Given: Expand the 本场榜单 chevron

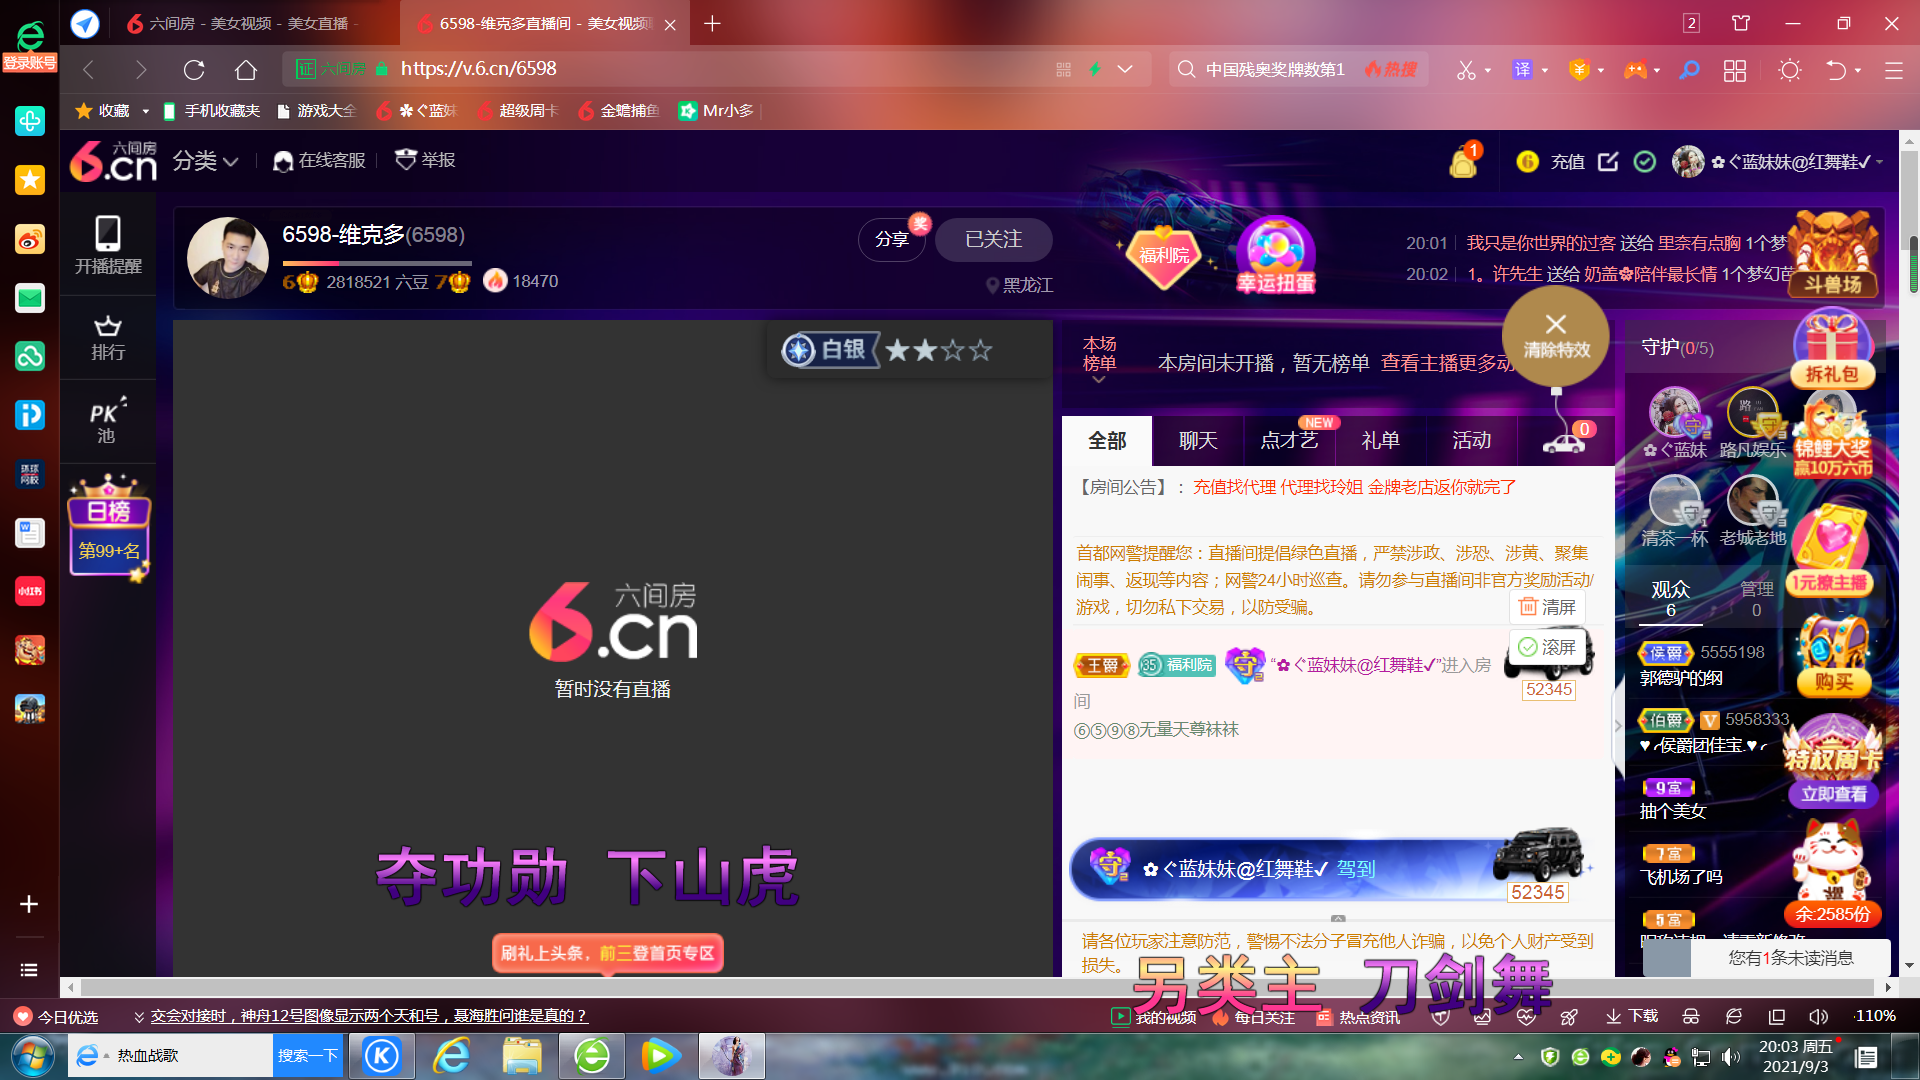Looking at the screenshot, I should [x=1098, y=379].
